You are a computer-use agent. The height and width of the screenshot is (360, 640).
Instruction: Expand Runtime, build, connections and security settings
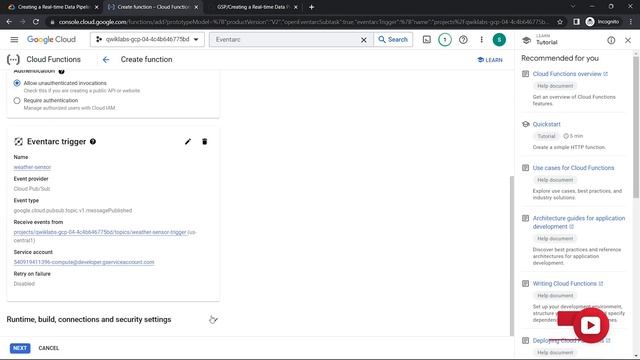[113, 320]
